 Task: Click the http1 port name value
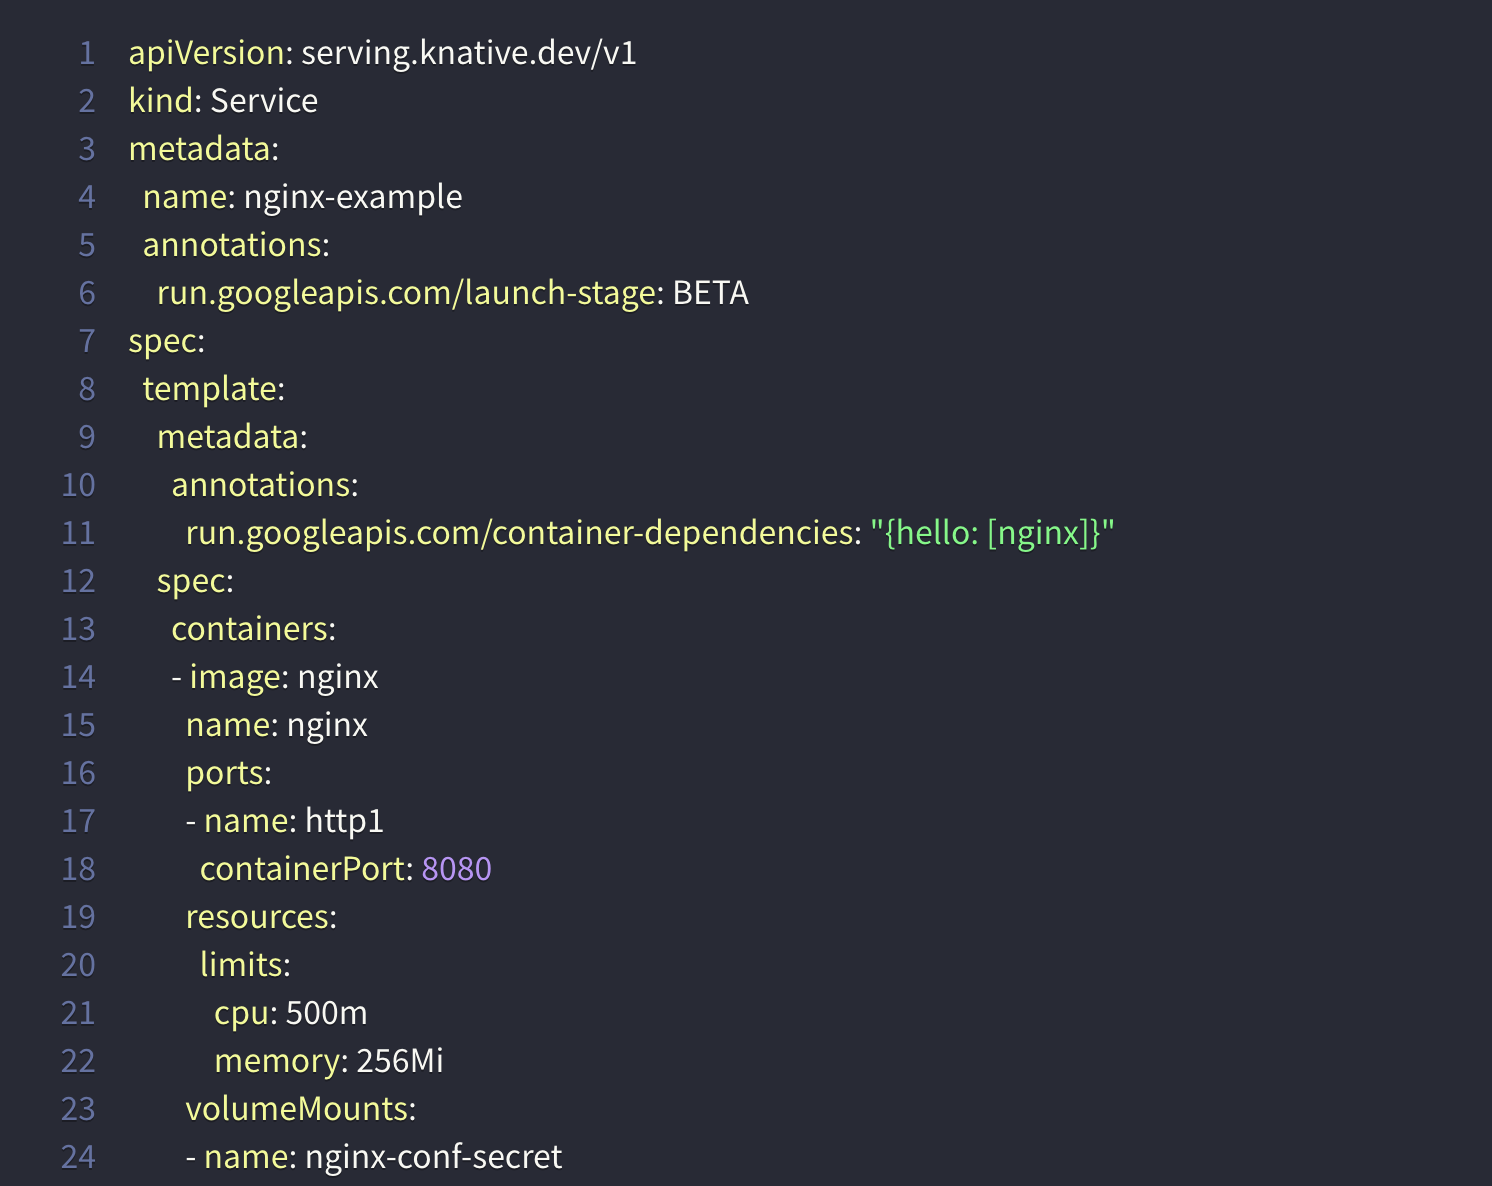pos(344,821)
